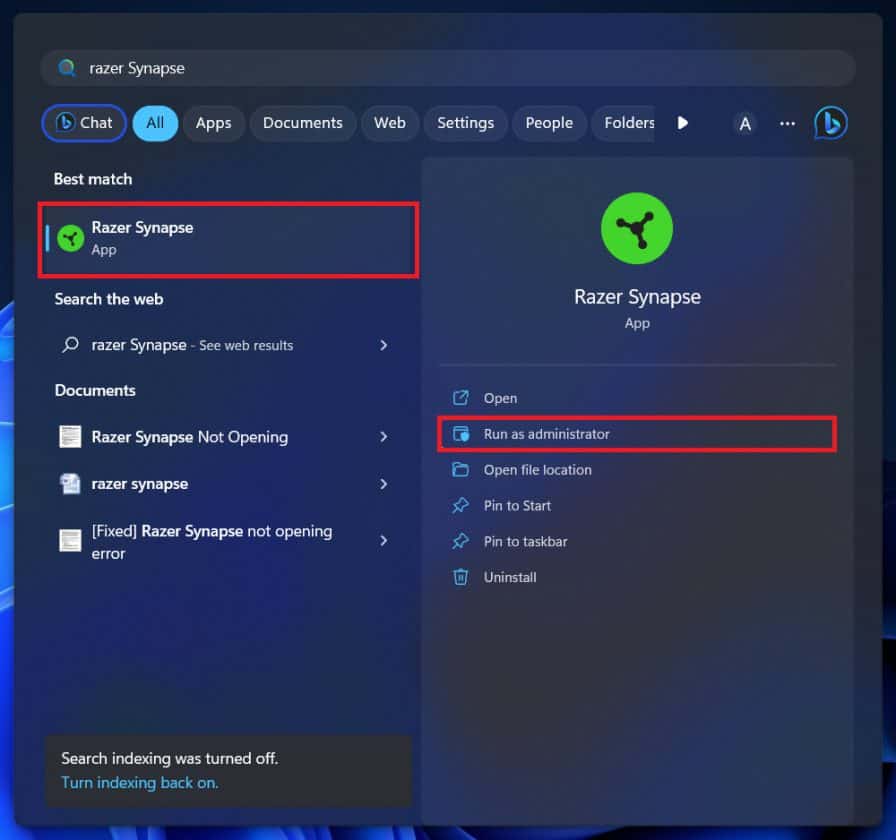The height and width of the screenshot is (840, 896).
Task: Switch to the Apps filter tab
Action: click(213, 122)
